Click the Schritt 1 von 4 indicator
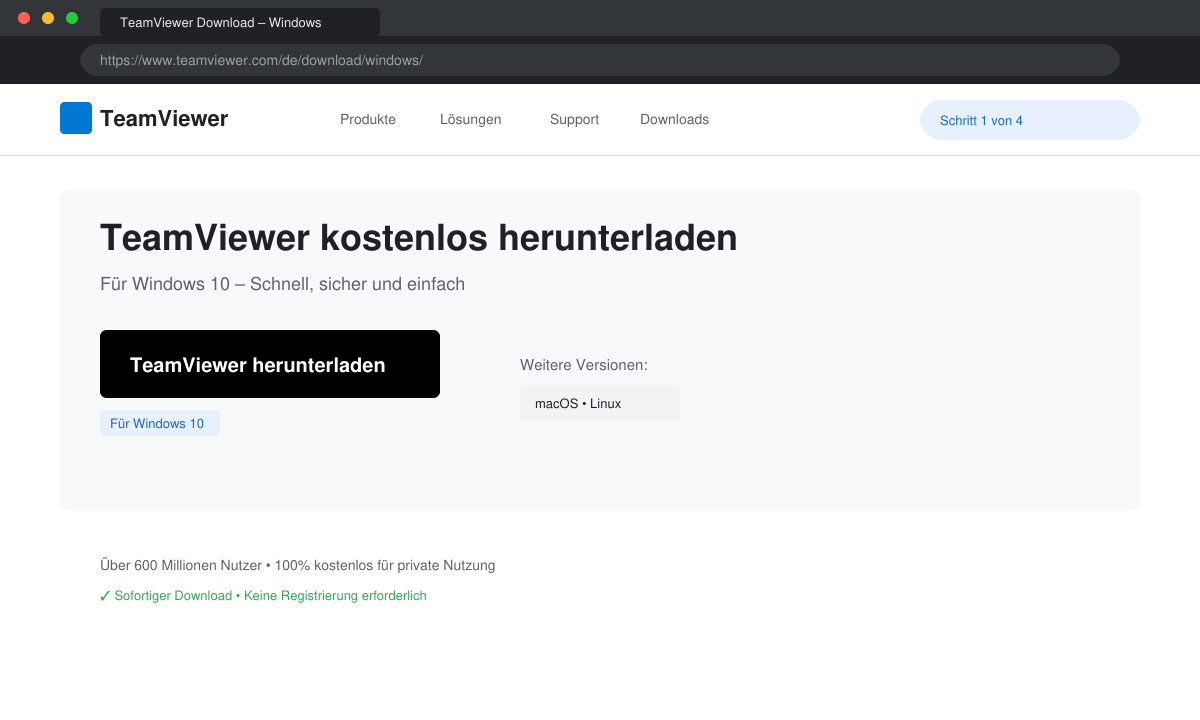The height and width of the screenshot is (720, 1200). (1030, 120)
